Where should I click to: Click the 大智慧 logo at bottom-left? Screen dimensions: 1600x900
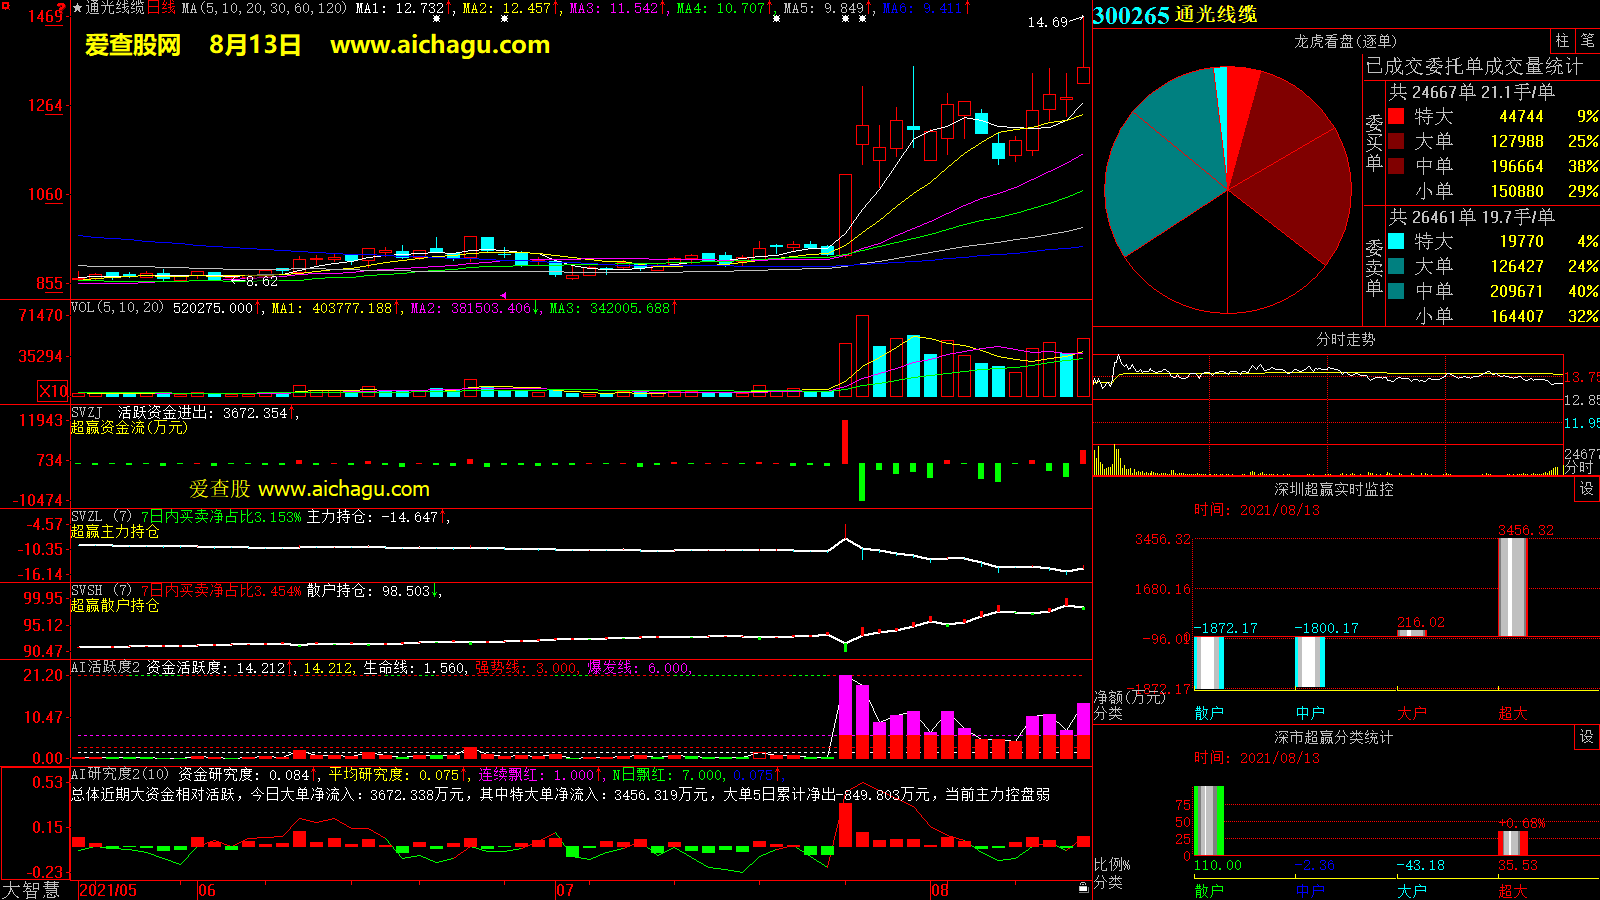[32, 890]
